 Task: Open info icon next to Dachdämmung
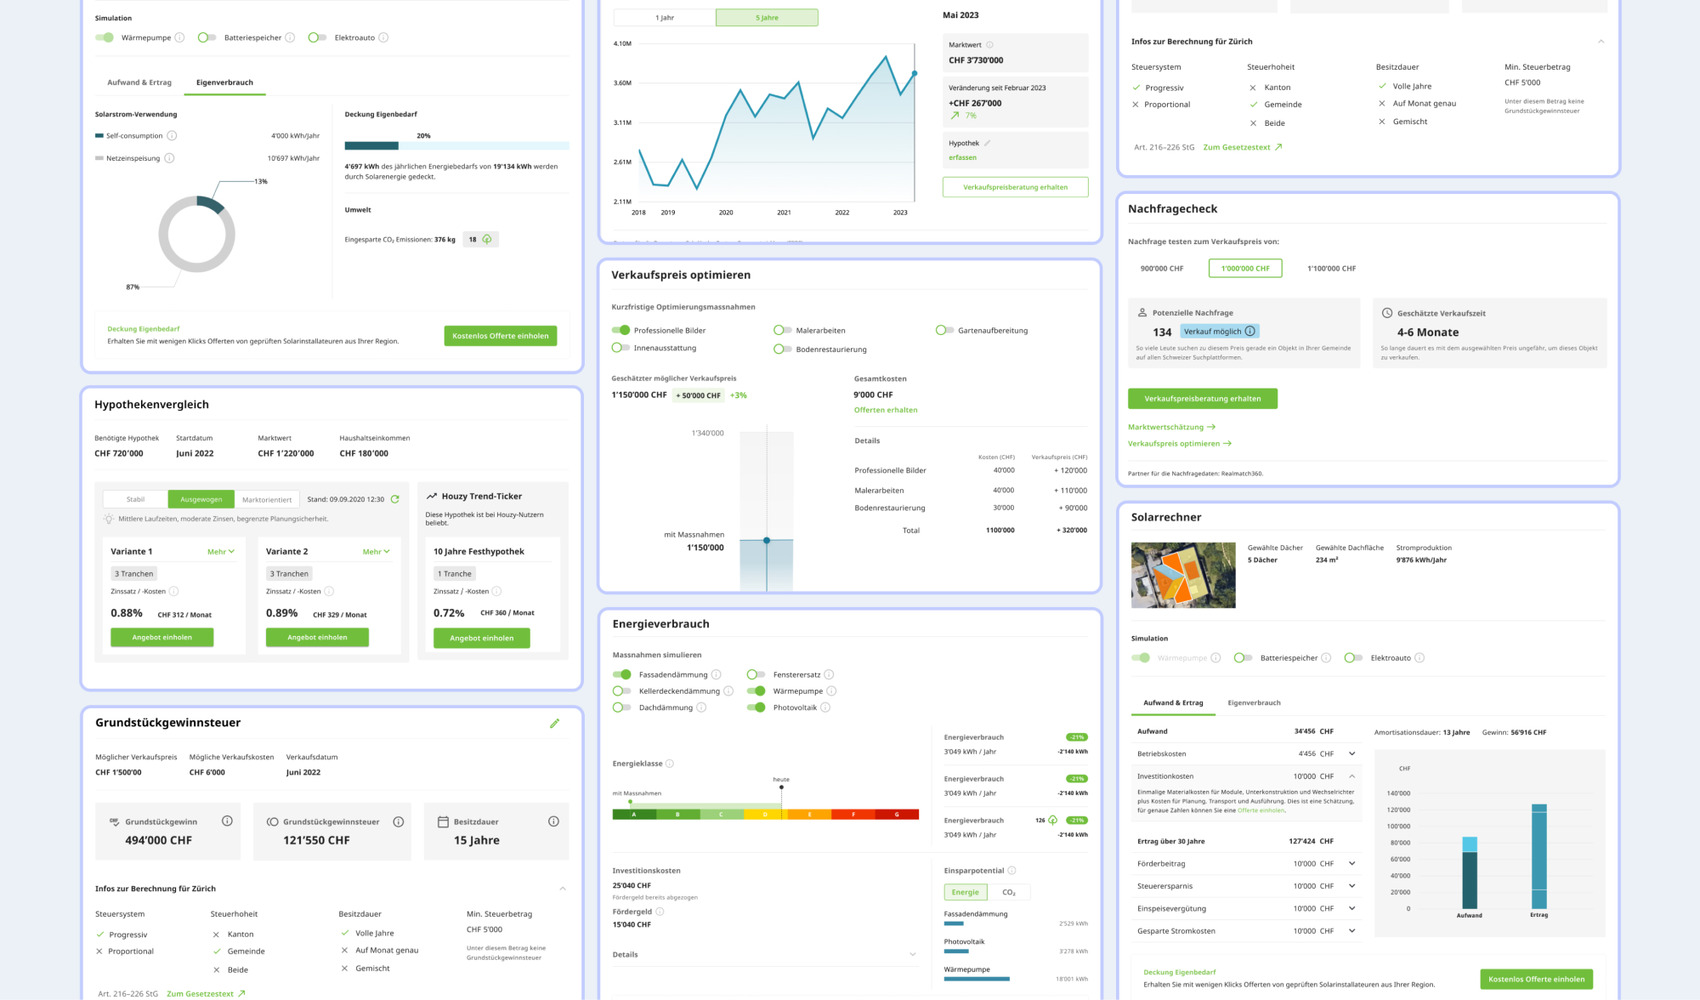coord(701,708)
